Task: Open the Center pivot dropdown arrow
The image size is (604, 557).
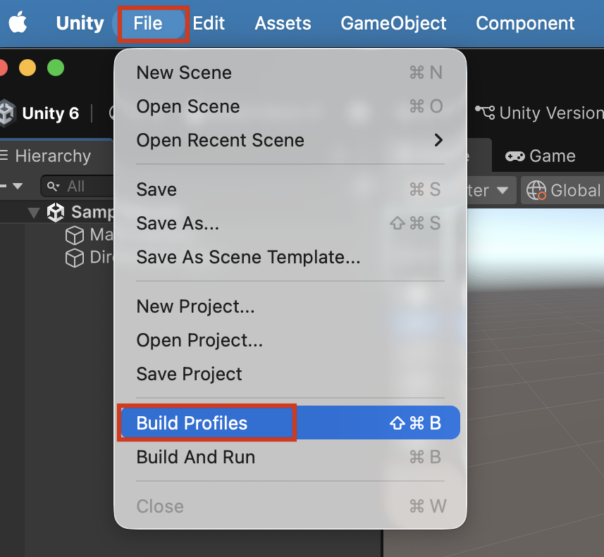Action: coord(501,190)
